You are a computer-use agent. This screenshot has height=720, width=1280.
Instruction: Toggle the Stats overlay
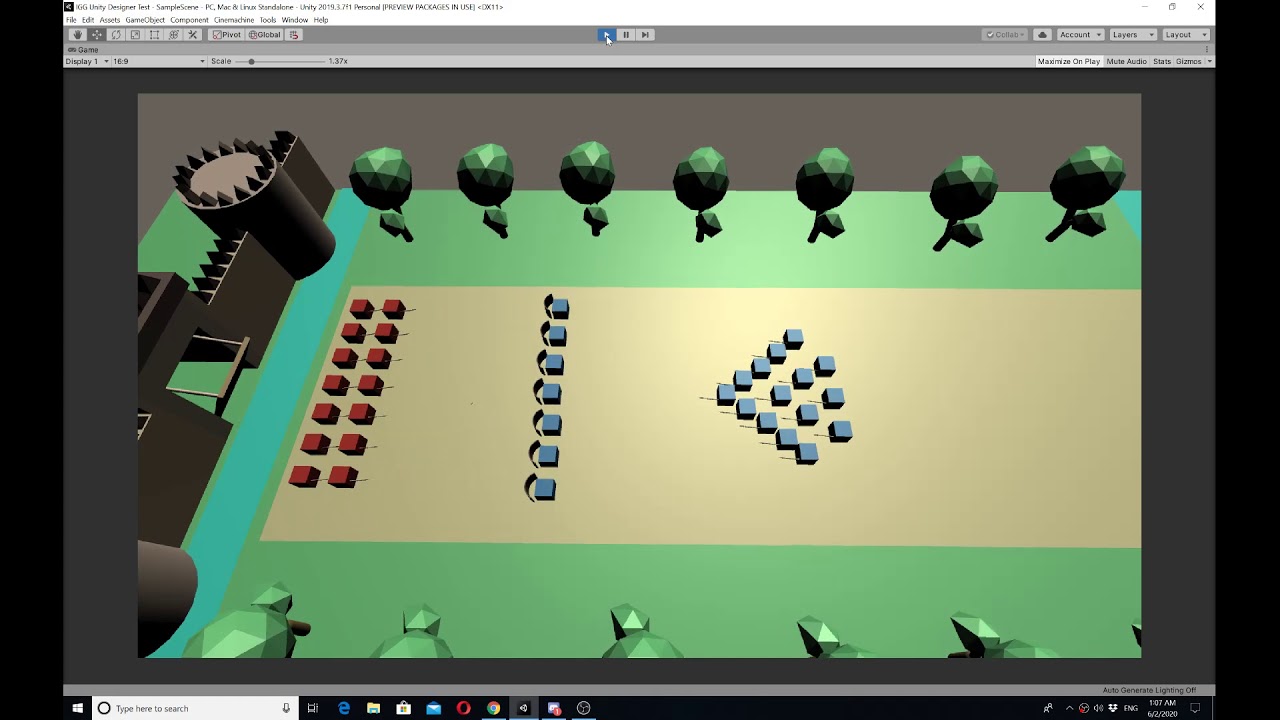click(1161, 61)
